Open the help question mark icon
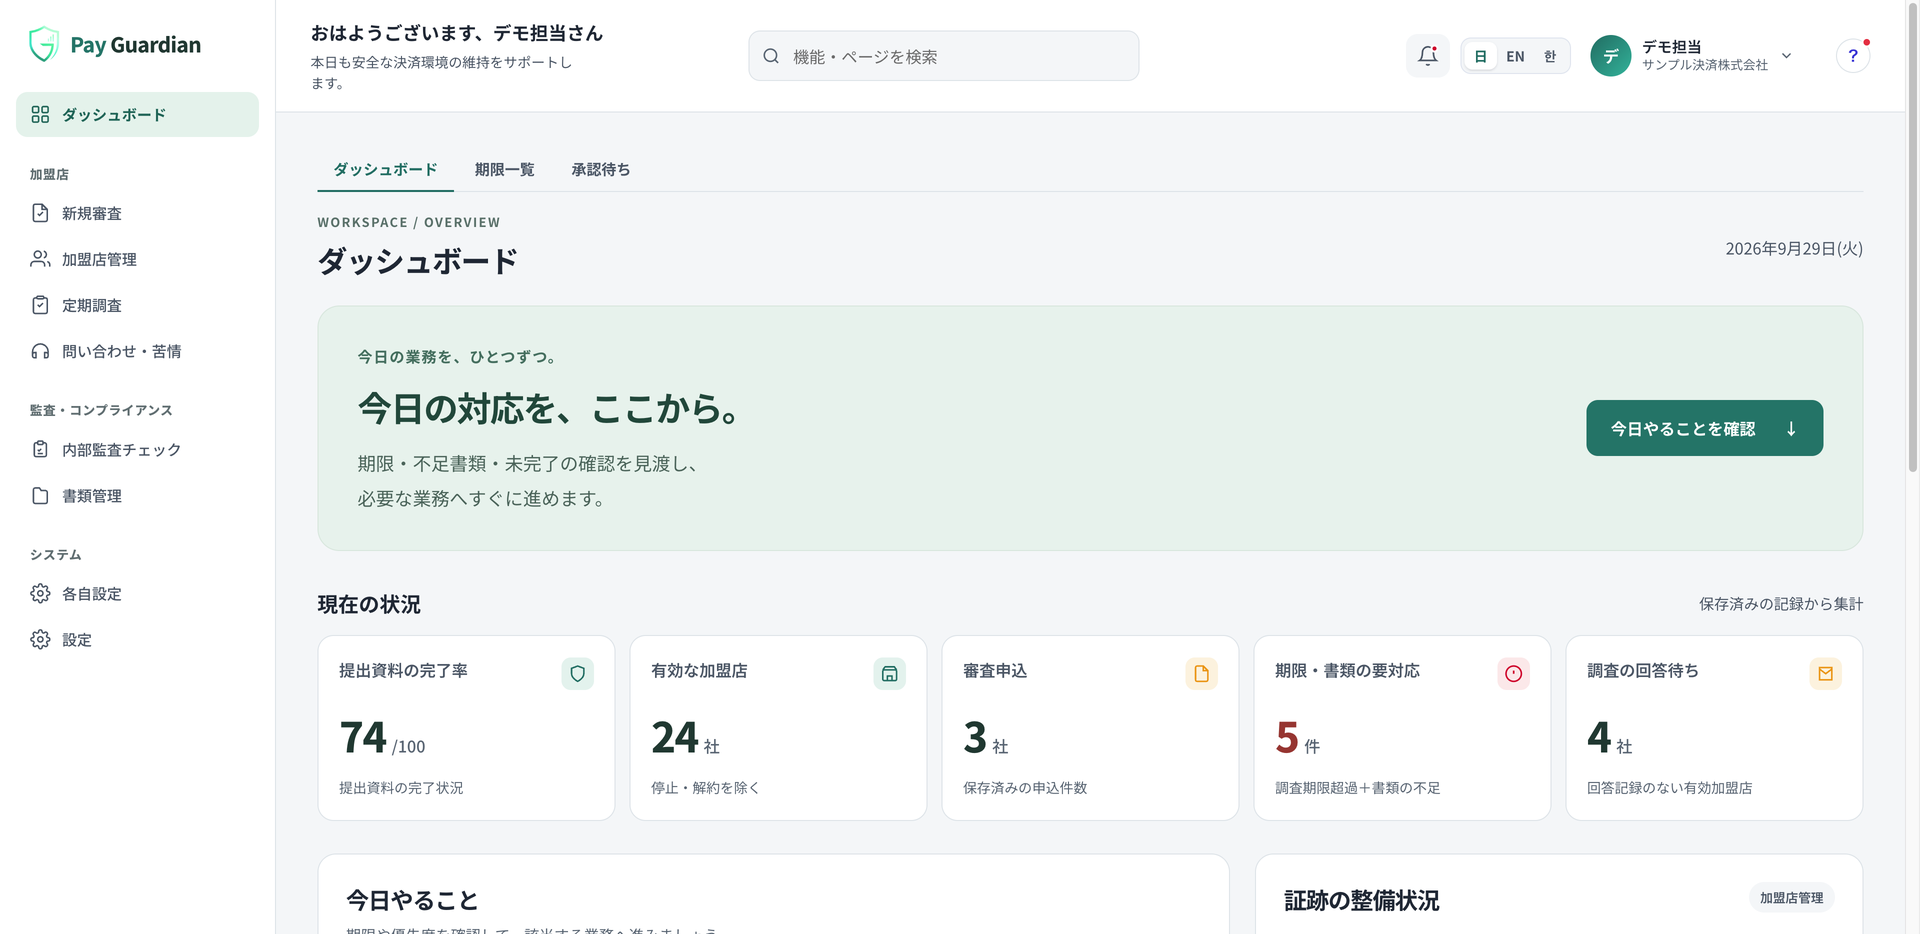This screenshot has height=934, width=1920. [x=1853, y=56]
